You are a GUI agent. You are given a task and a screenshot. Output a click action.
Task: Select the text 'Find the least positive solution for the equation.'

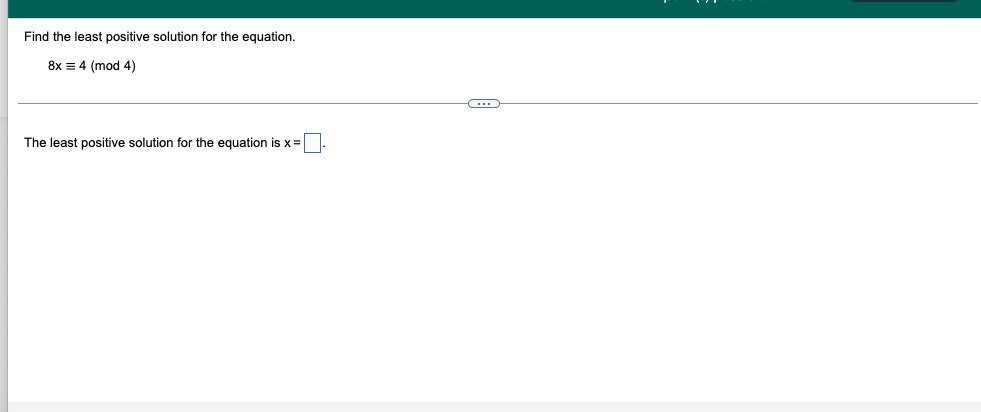pyautogui.click(x=160, y=37)
